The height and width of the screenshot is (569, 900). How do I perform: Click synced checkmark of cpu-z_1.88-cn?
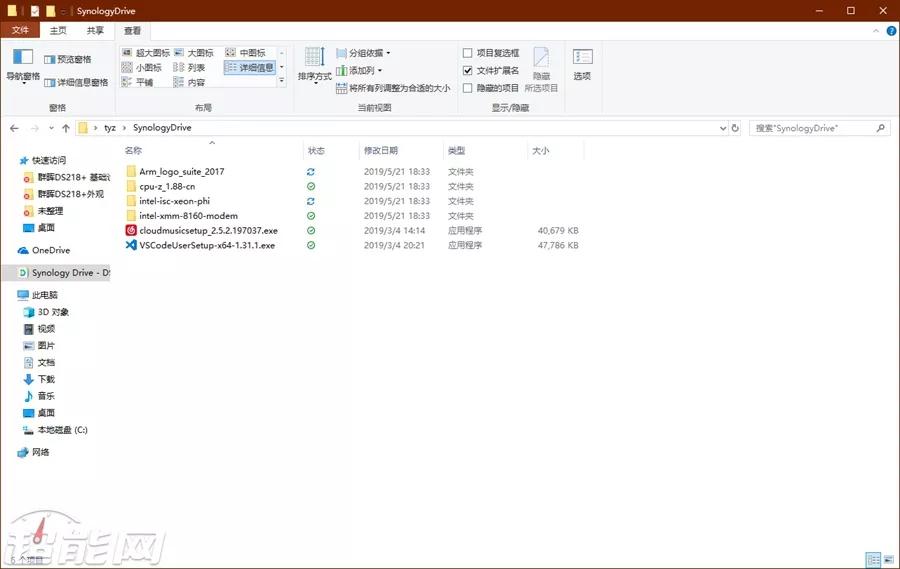click(x=311, y=187)
